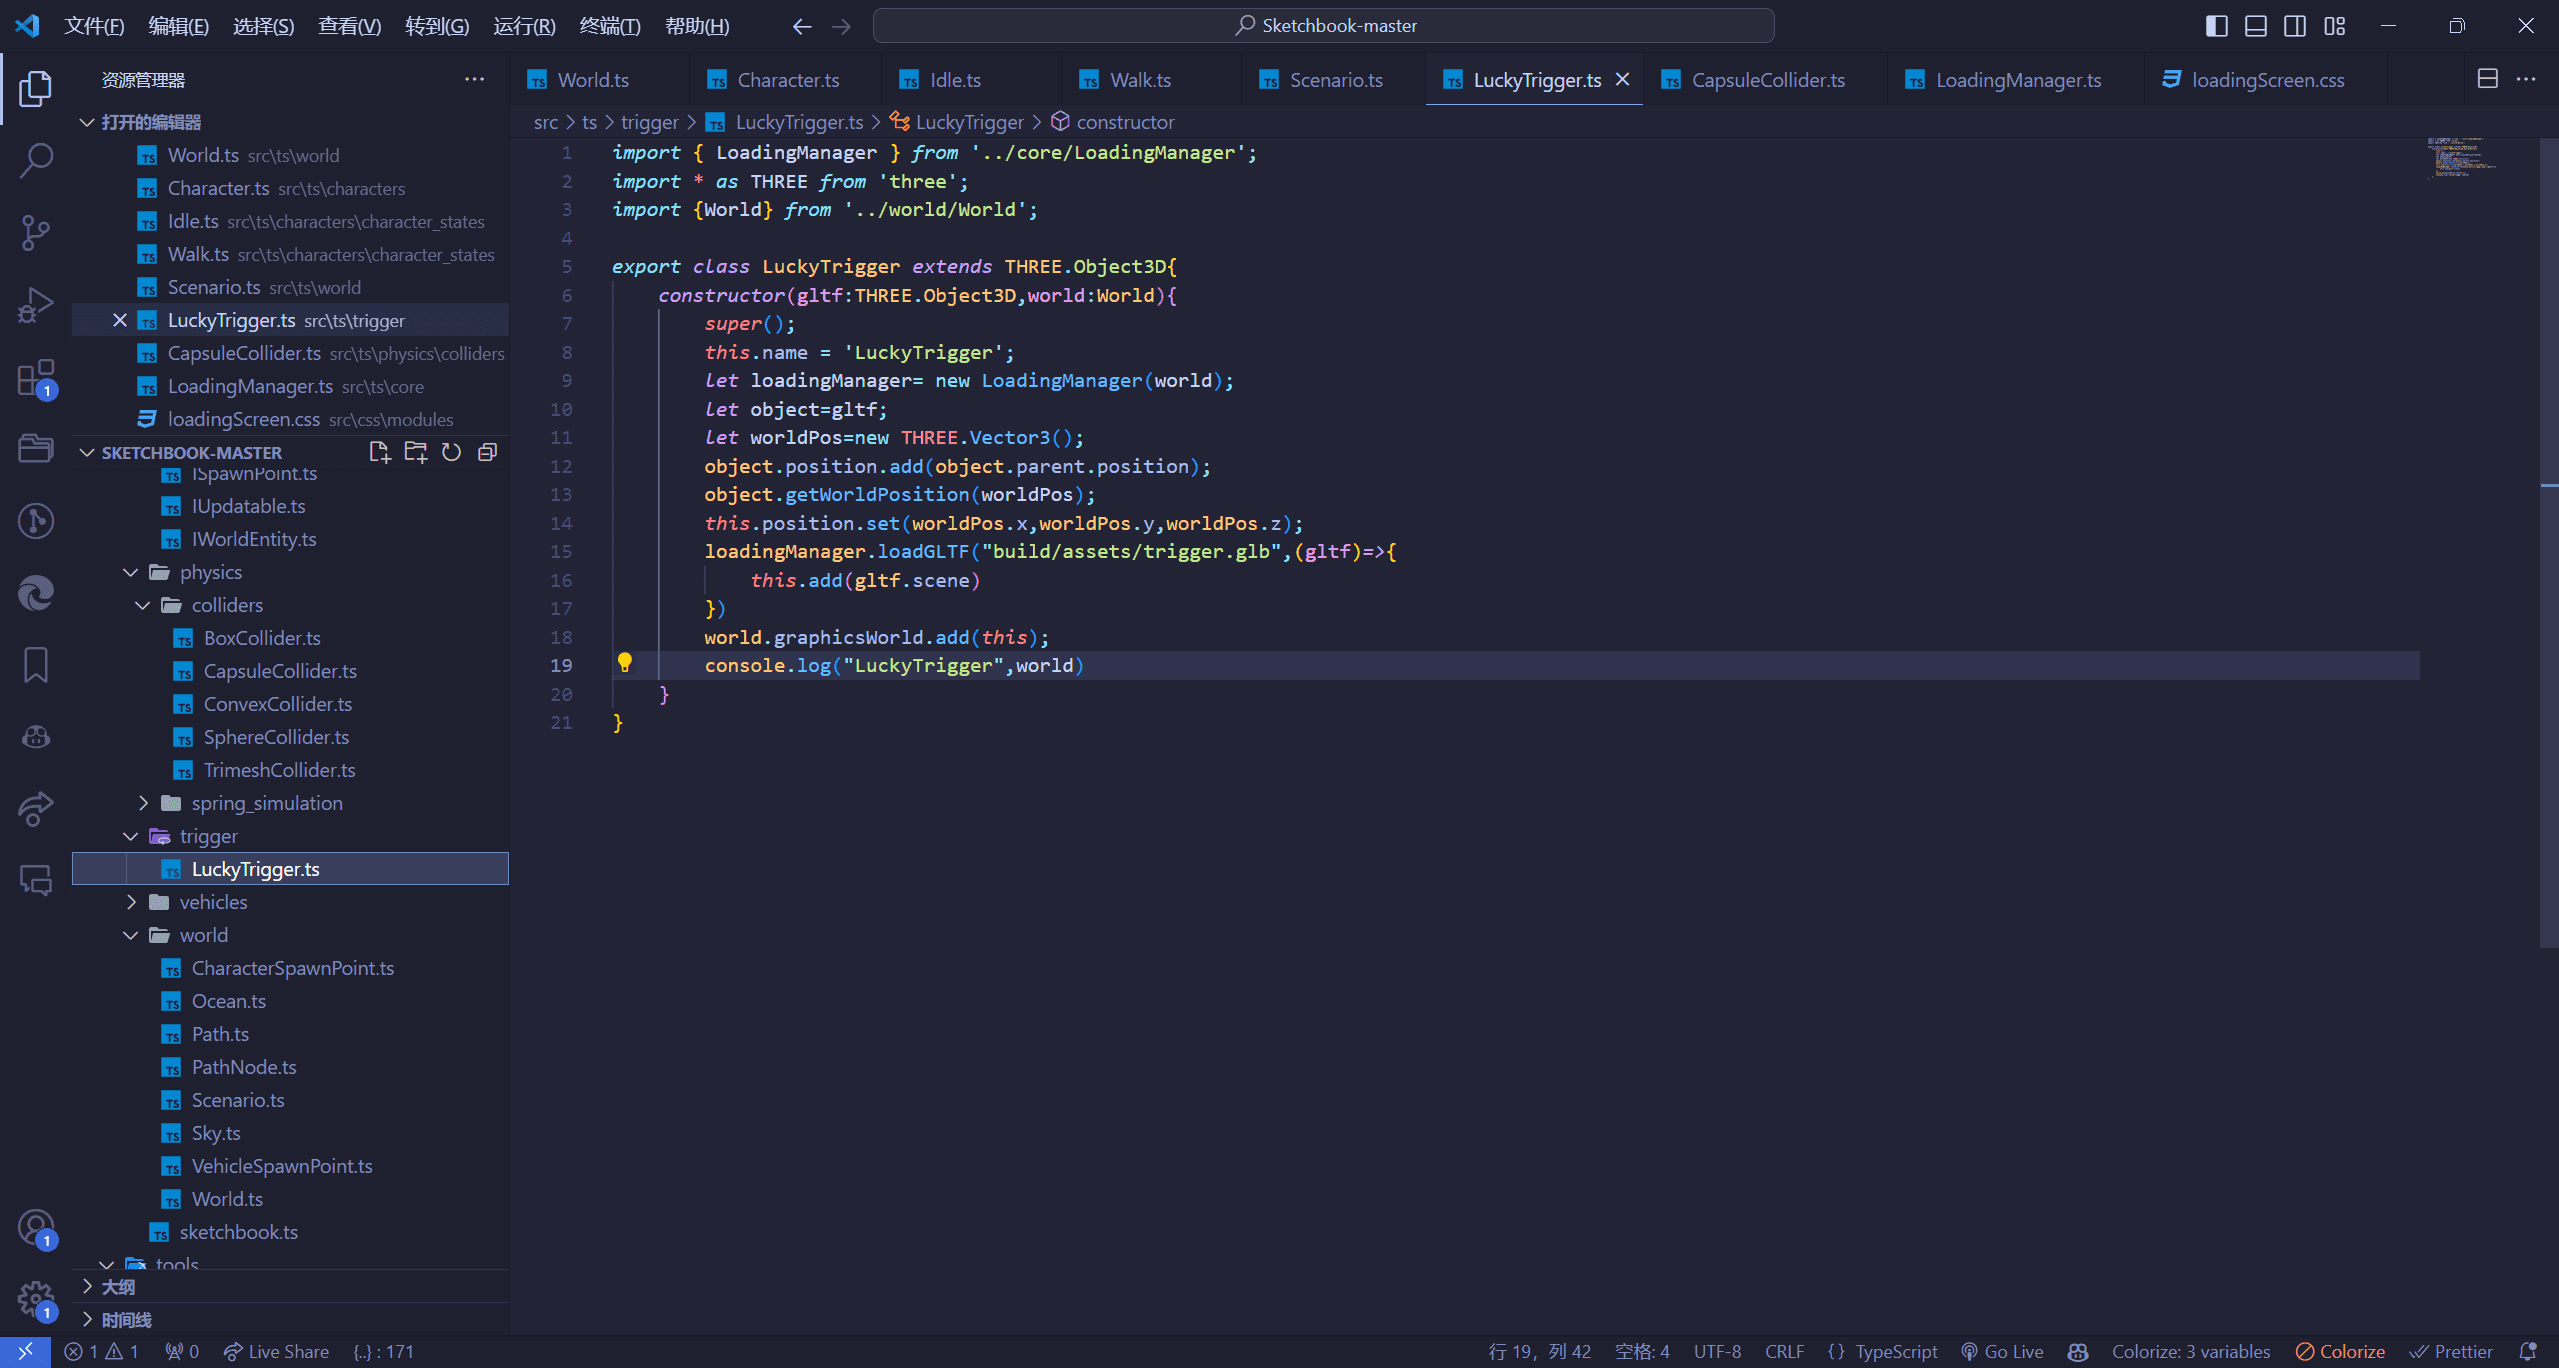Click the lightbulb quick fix on line 19
The width and height of the screenshot is (2559, 1368).
[x=625, y=663]
